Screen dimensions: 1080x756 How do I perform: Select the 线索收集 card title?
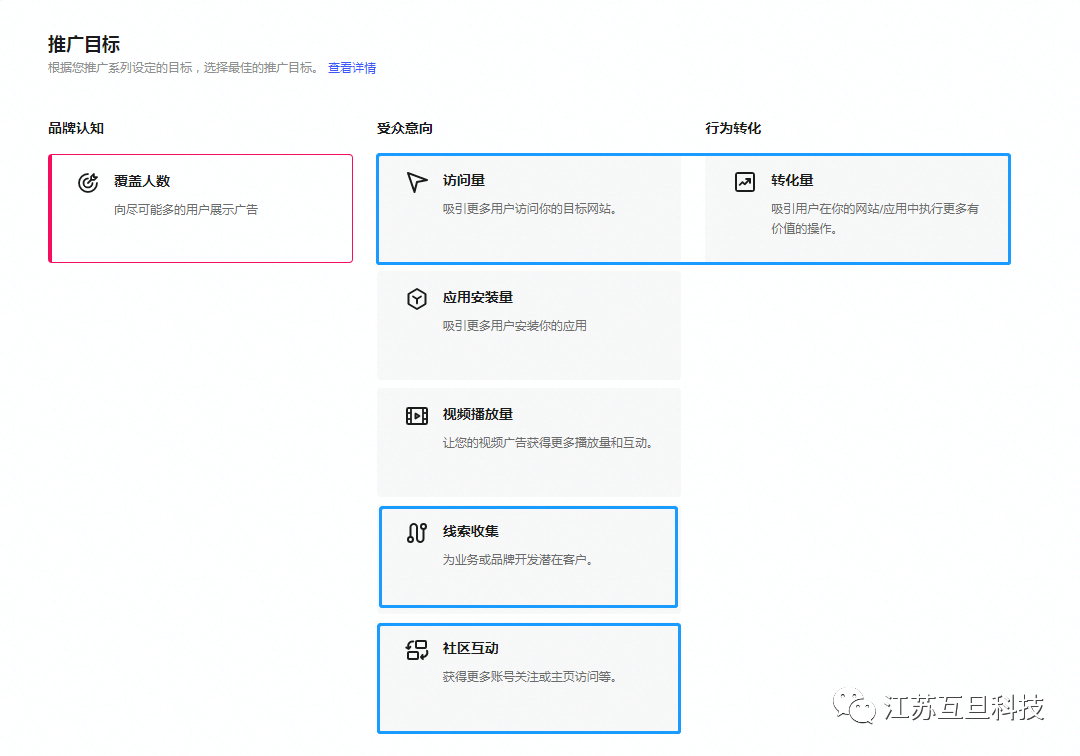click(x=471, y=532)
